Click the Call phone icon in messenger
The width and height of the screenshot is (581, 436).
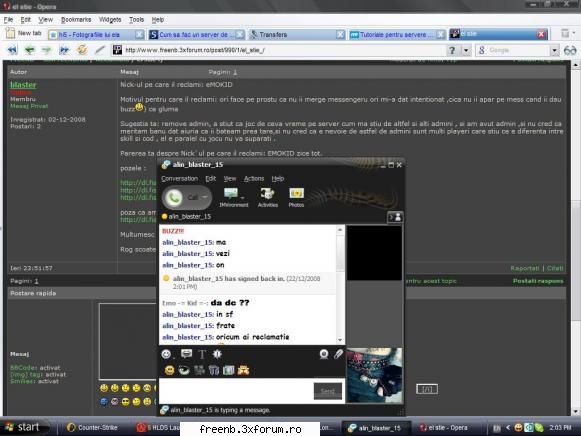(x=174, y=197)
